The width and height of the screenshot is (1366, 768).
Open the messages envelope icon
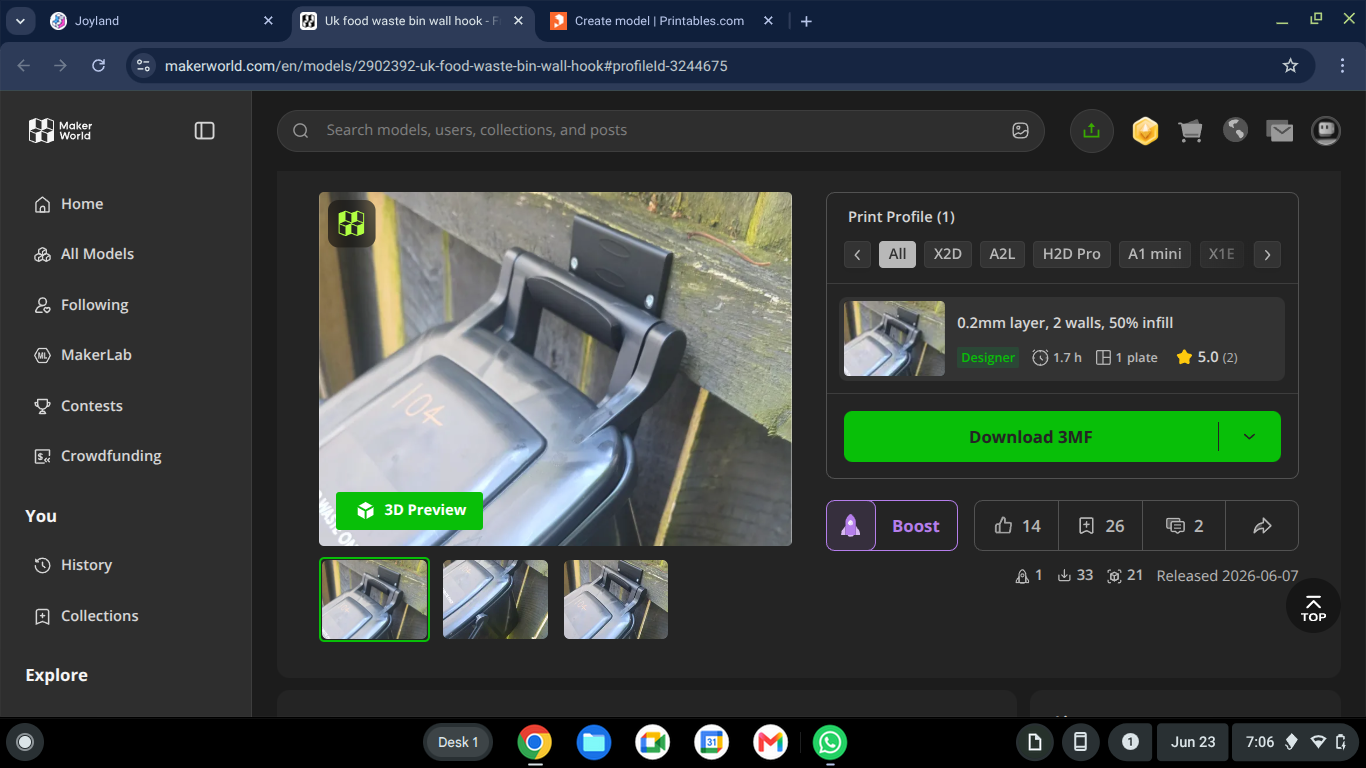[x=1280, y=131]
